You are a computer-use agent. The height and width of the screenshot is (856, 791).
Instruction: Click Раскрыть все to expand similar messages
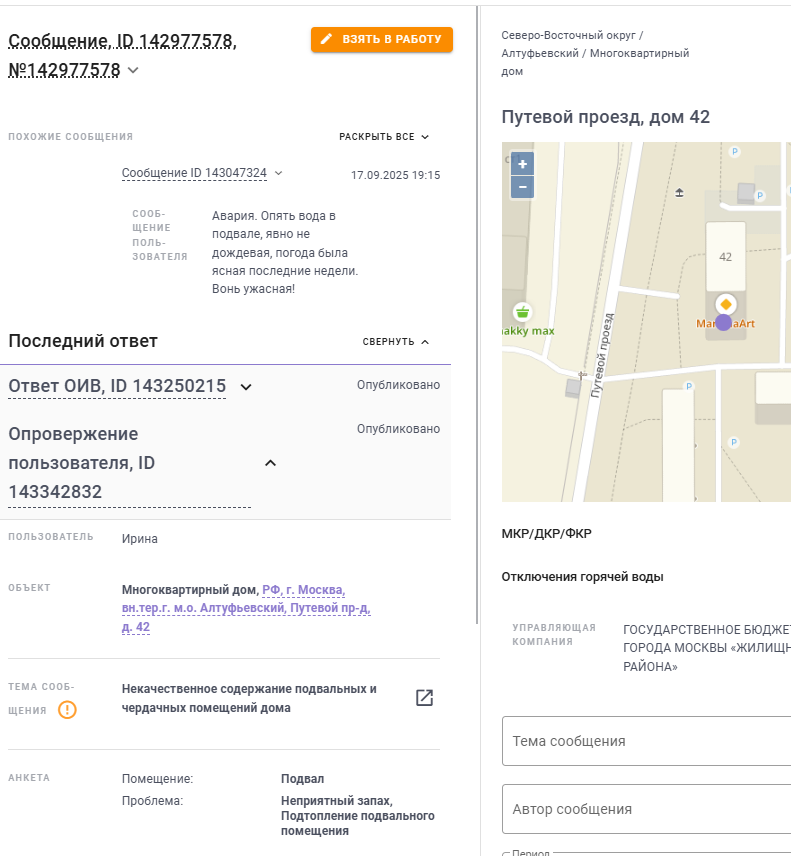[384, 136]
